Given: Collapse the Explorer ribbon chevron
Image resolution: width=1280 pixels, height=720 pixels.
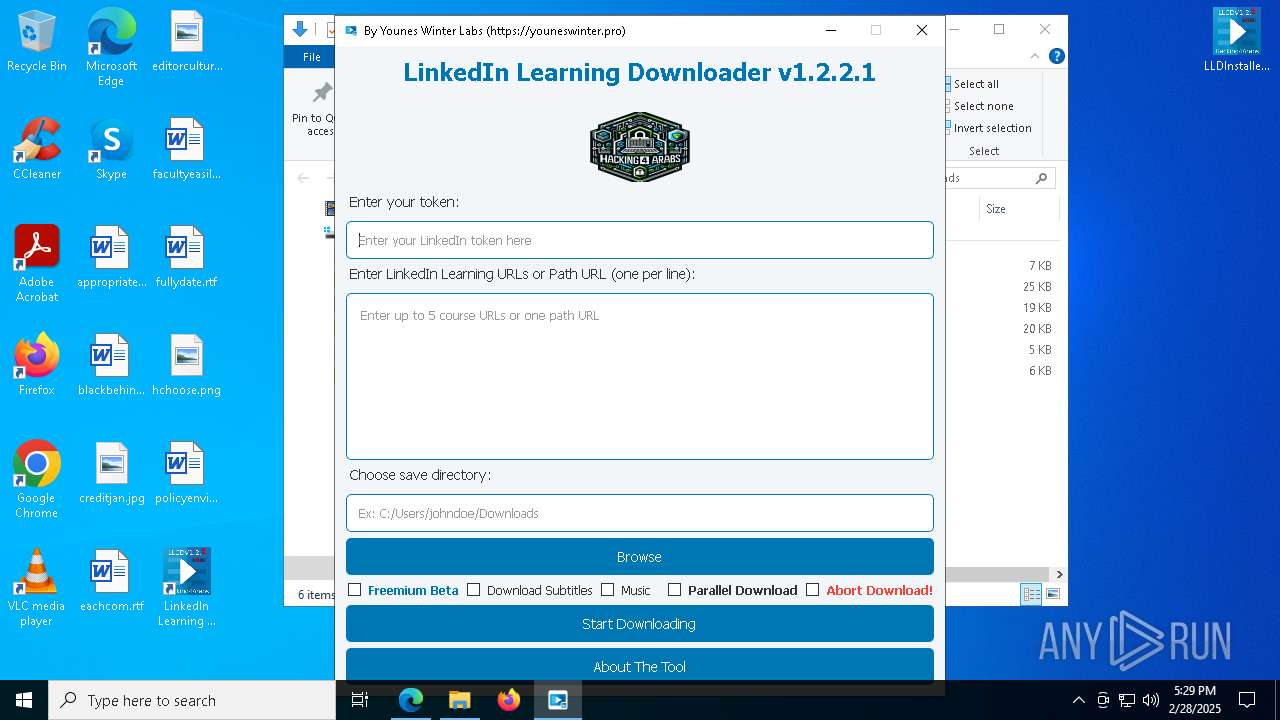Looking at the screenshot, I should click(x=1036, y=56).
